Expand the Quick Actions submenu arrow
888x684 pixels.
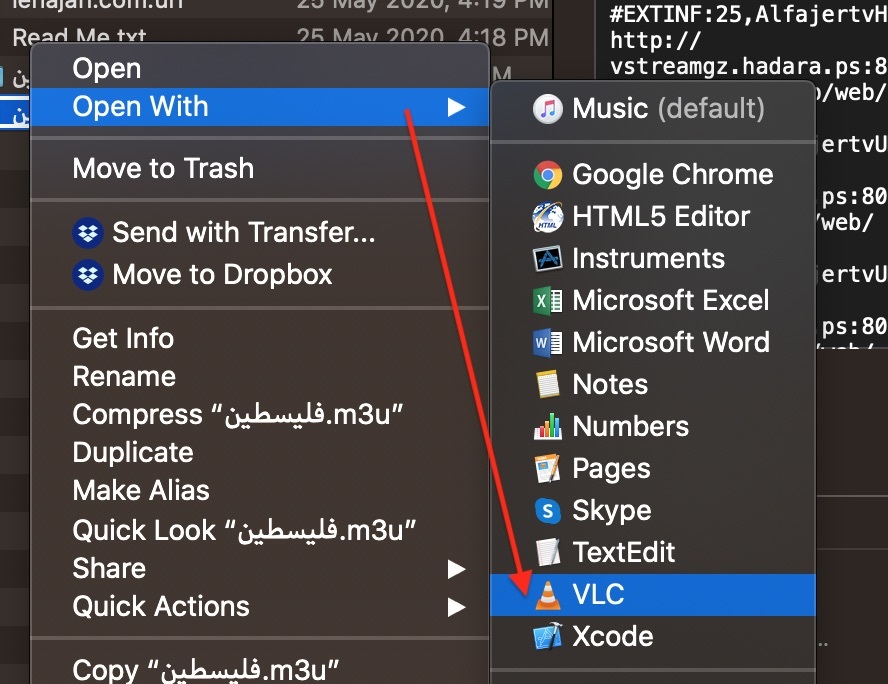pos(456,607)
